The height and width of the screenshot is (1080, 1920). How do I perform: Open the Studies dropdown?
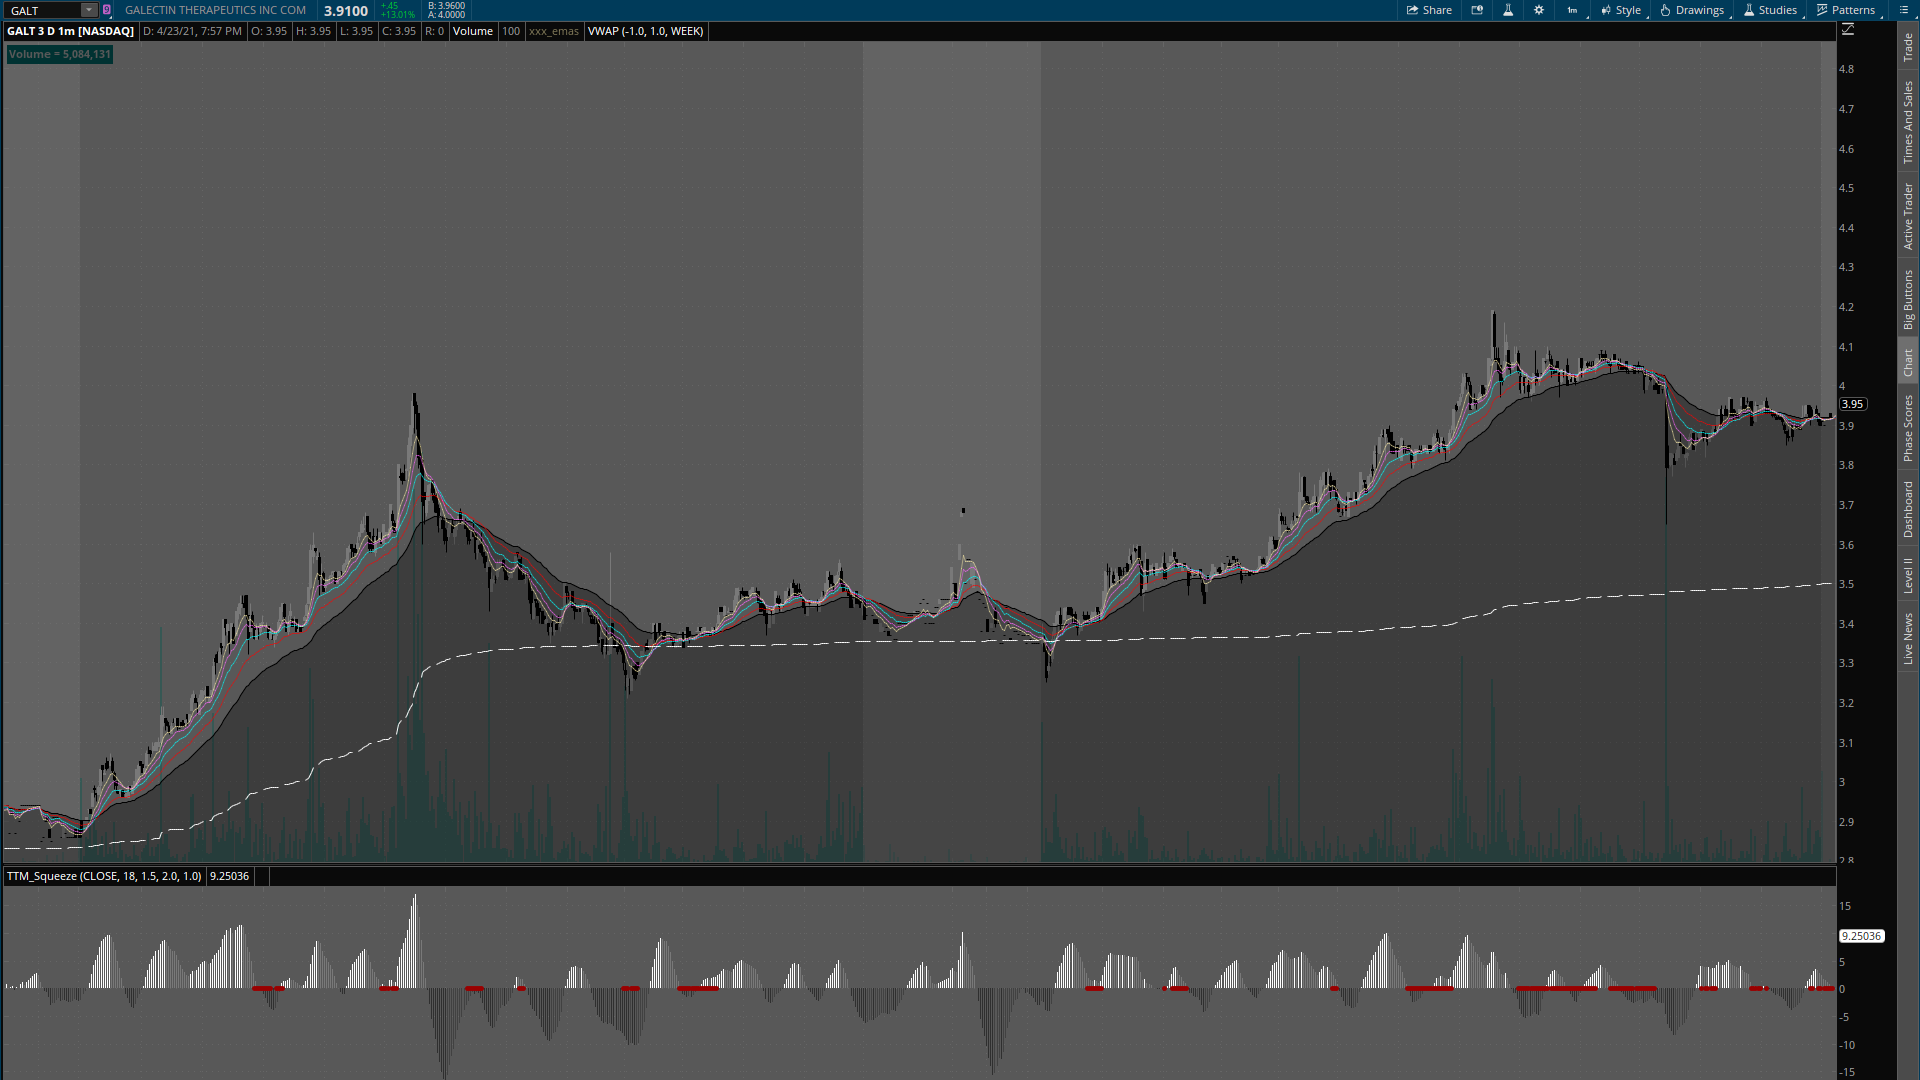[x=1770, y=10]
